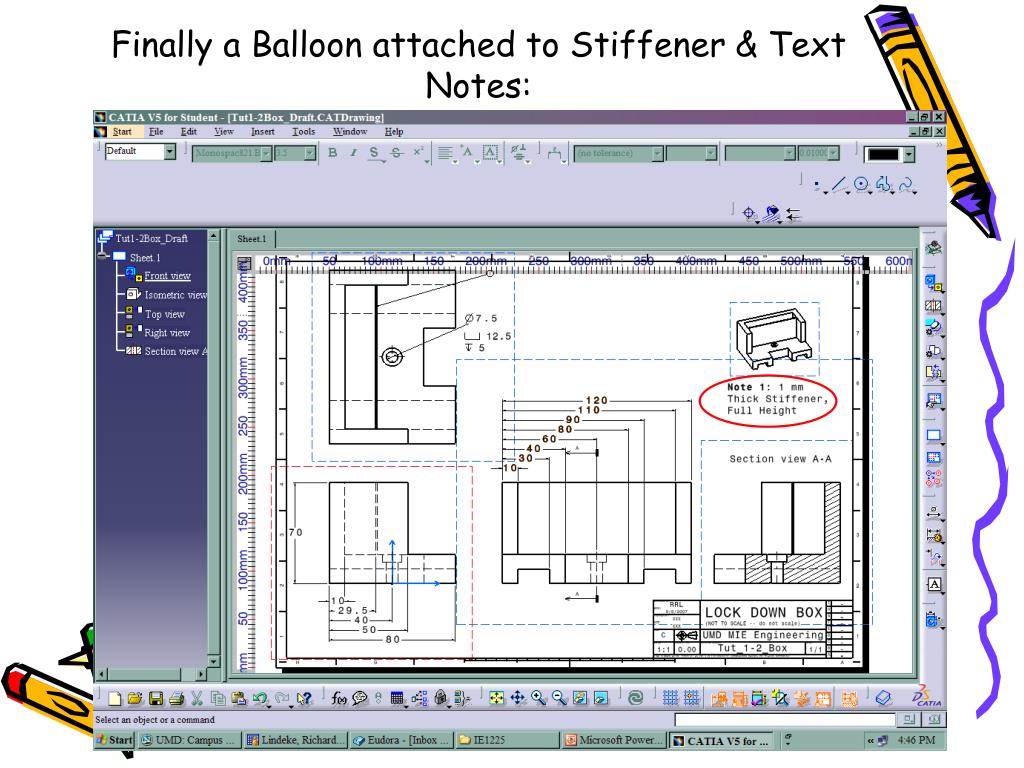1024x768 pixels.
Task: Click the black color swatch
Action: tap(884, 154)
